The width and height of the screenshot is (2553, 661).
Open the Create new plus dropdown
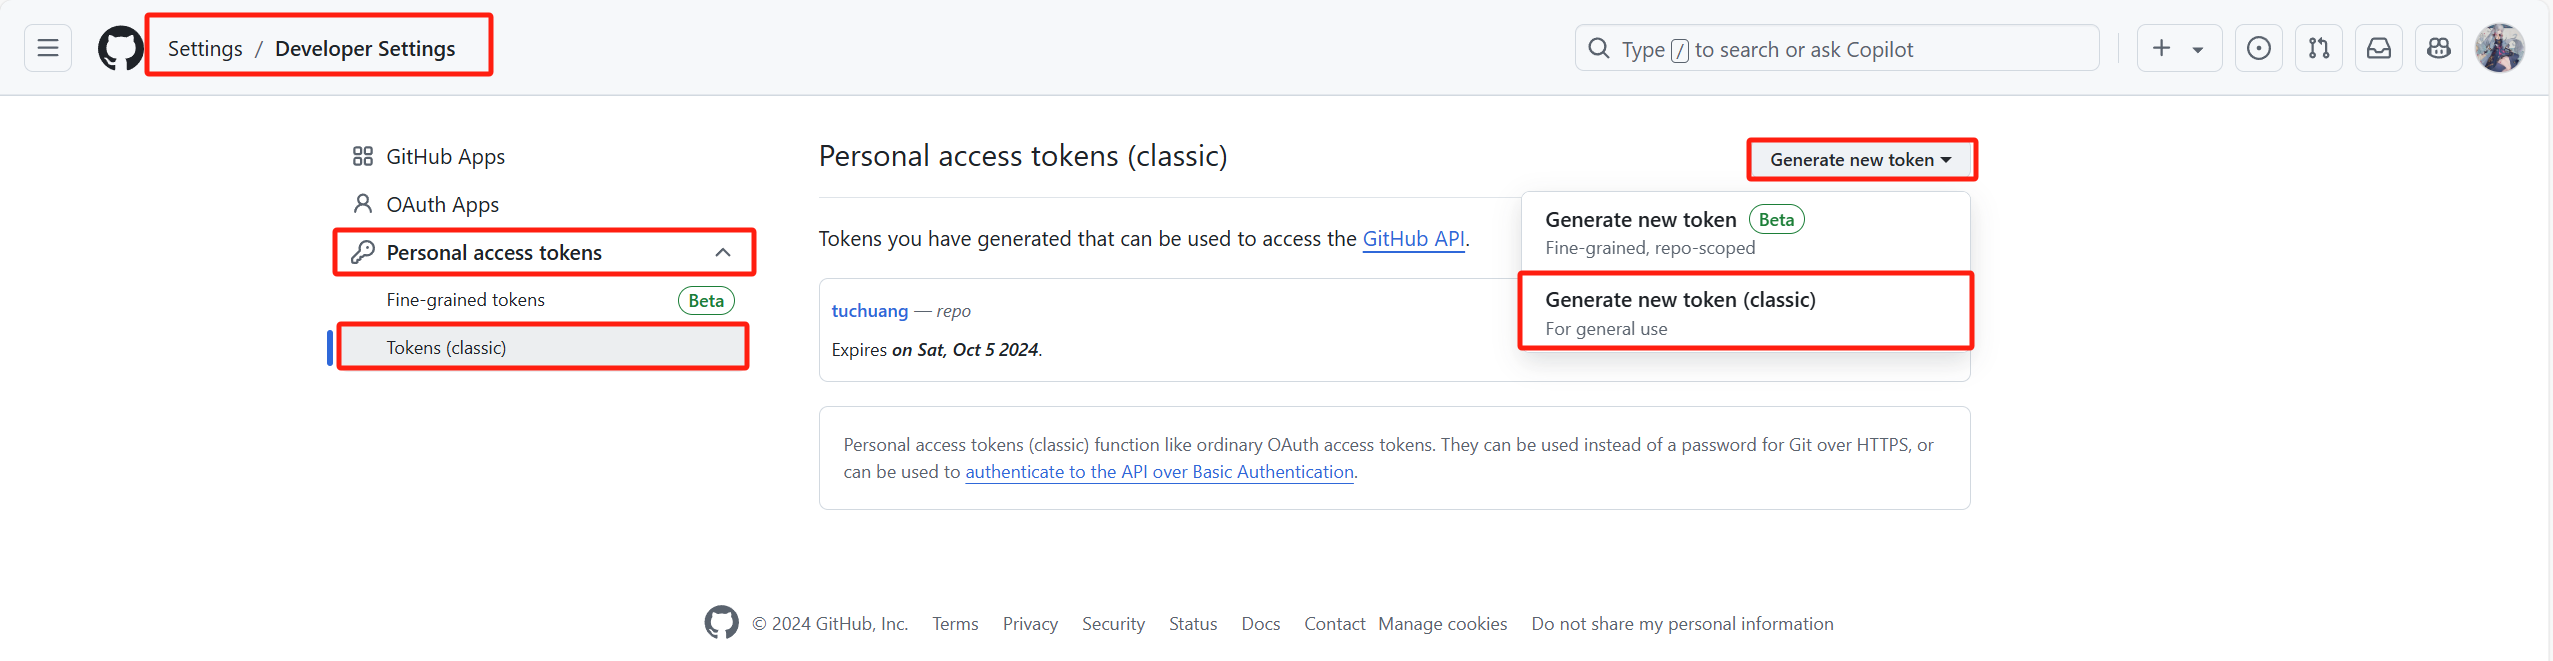[x=2178, y=48]
